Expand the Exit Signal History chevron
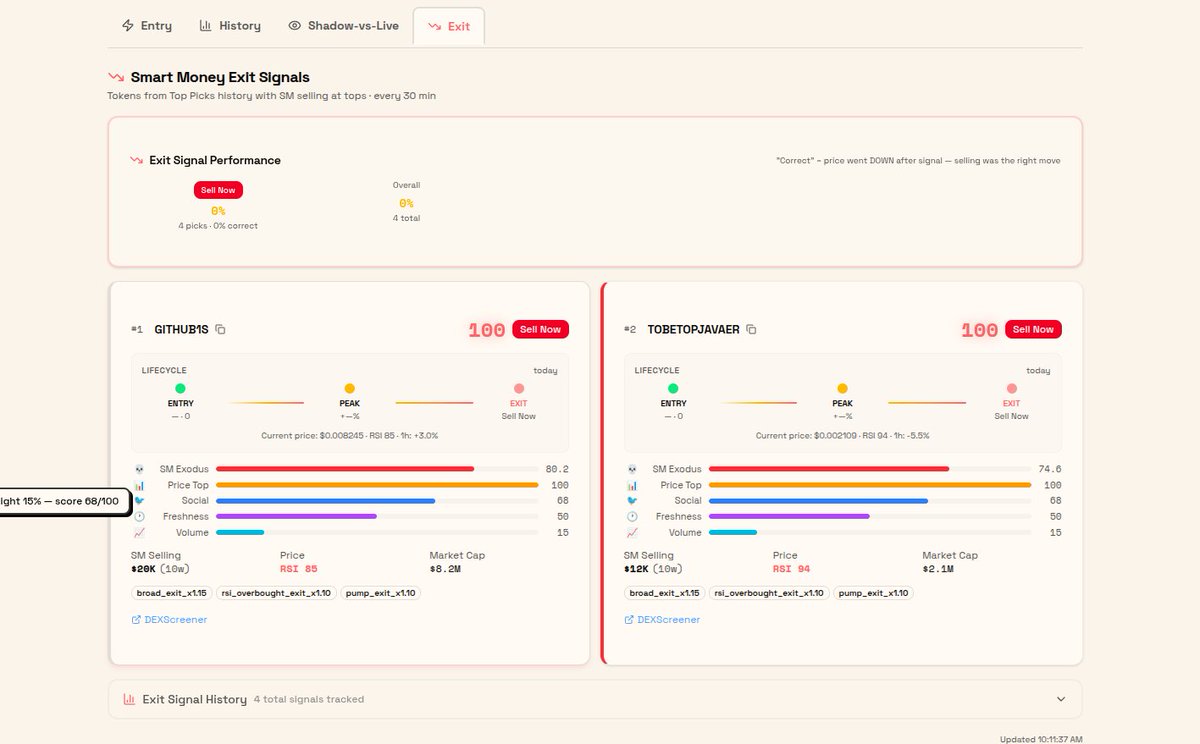 [x=1061, y=699]
